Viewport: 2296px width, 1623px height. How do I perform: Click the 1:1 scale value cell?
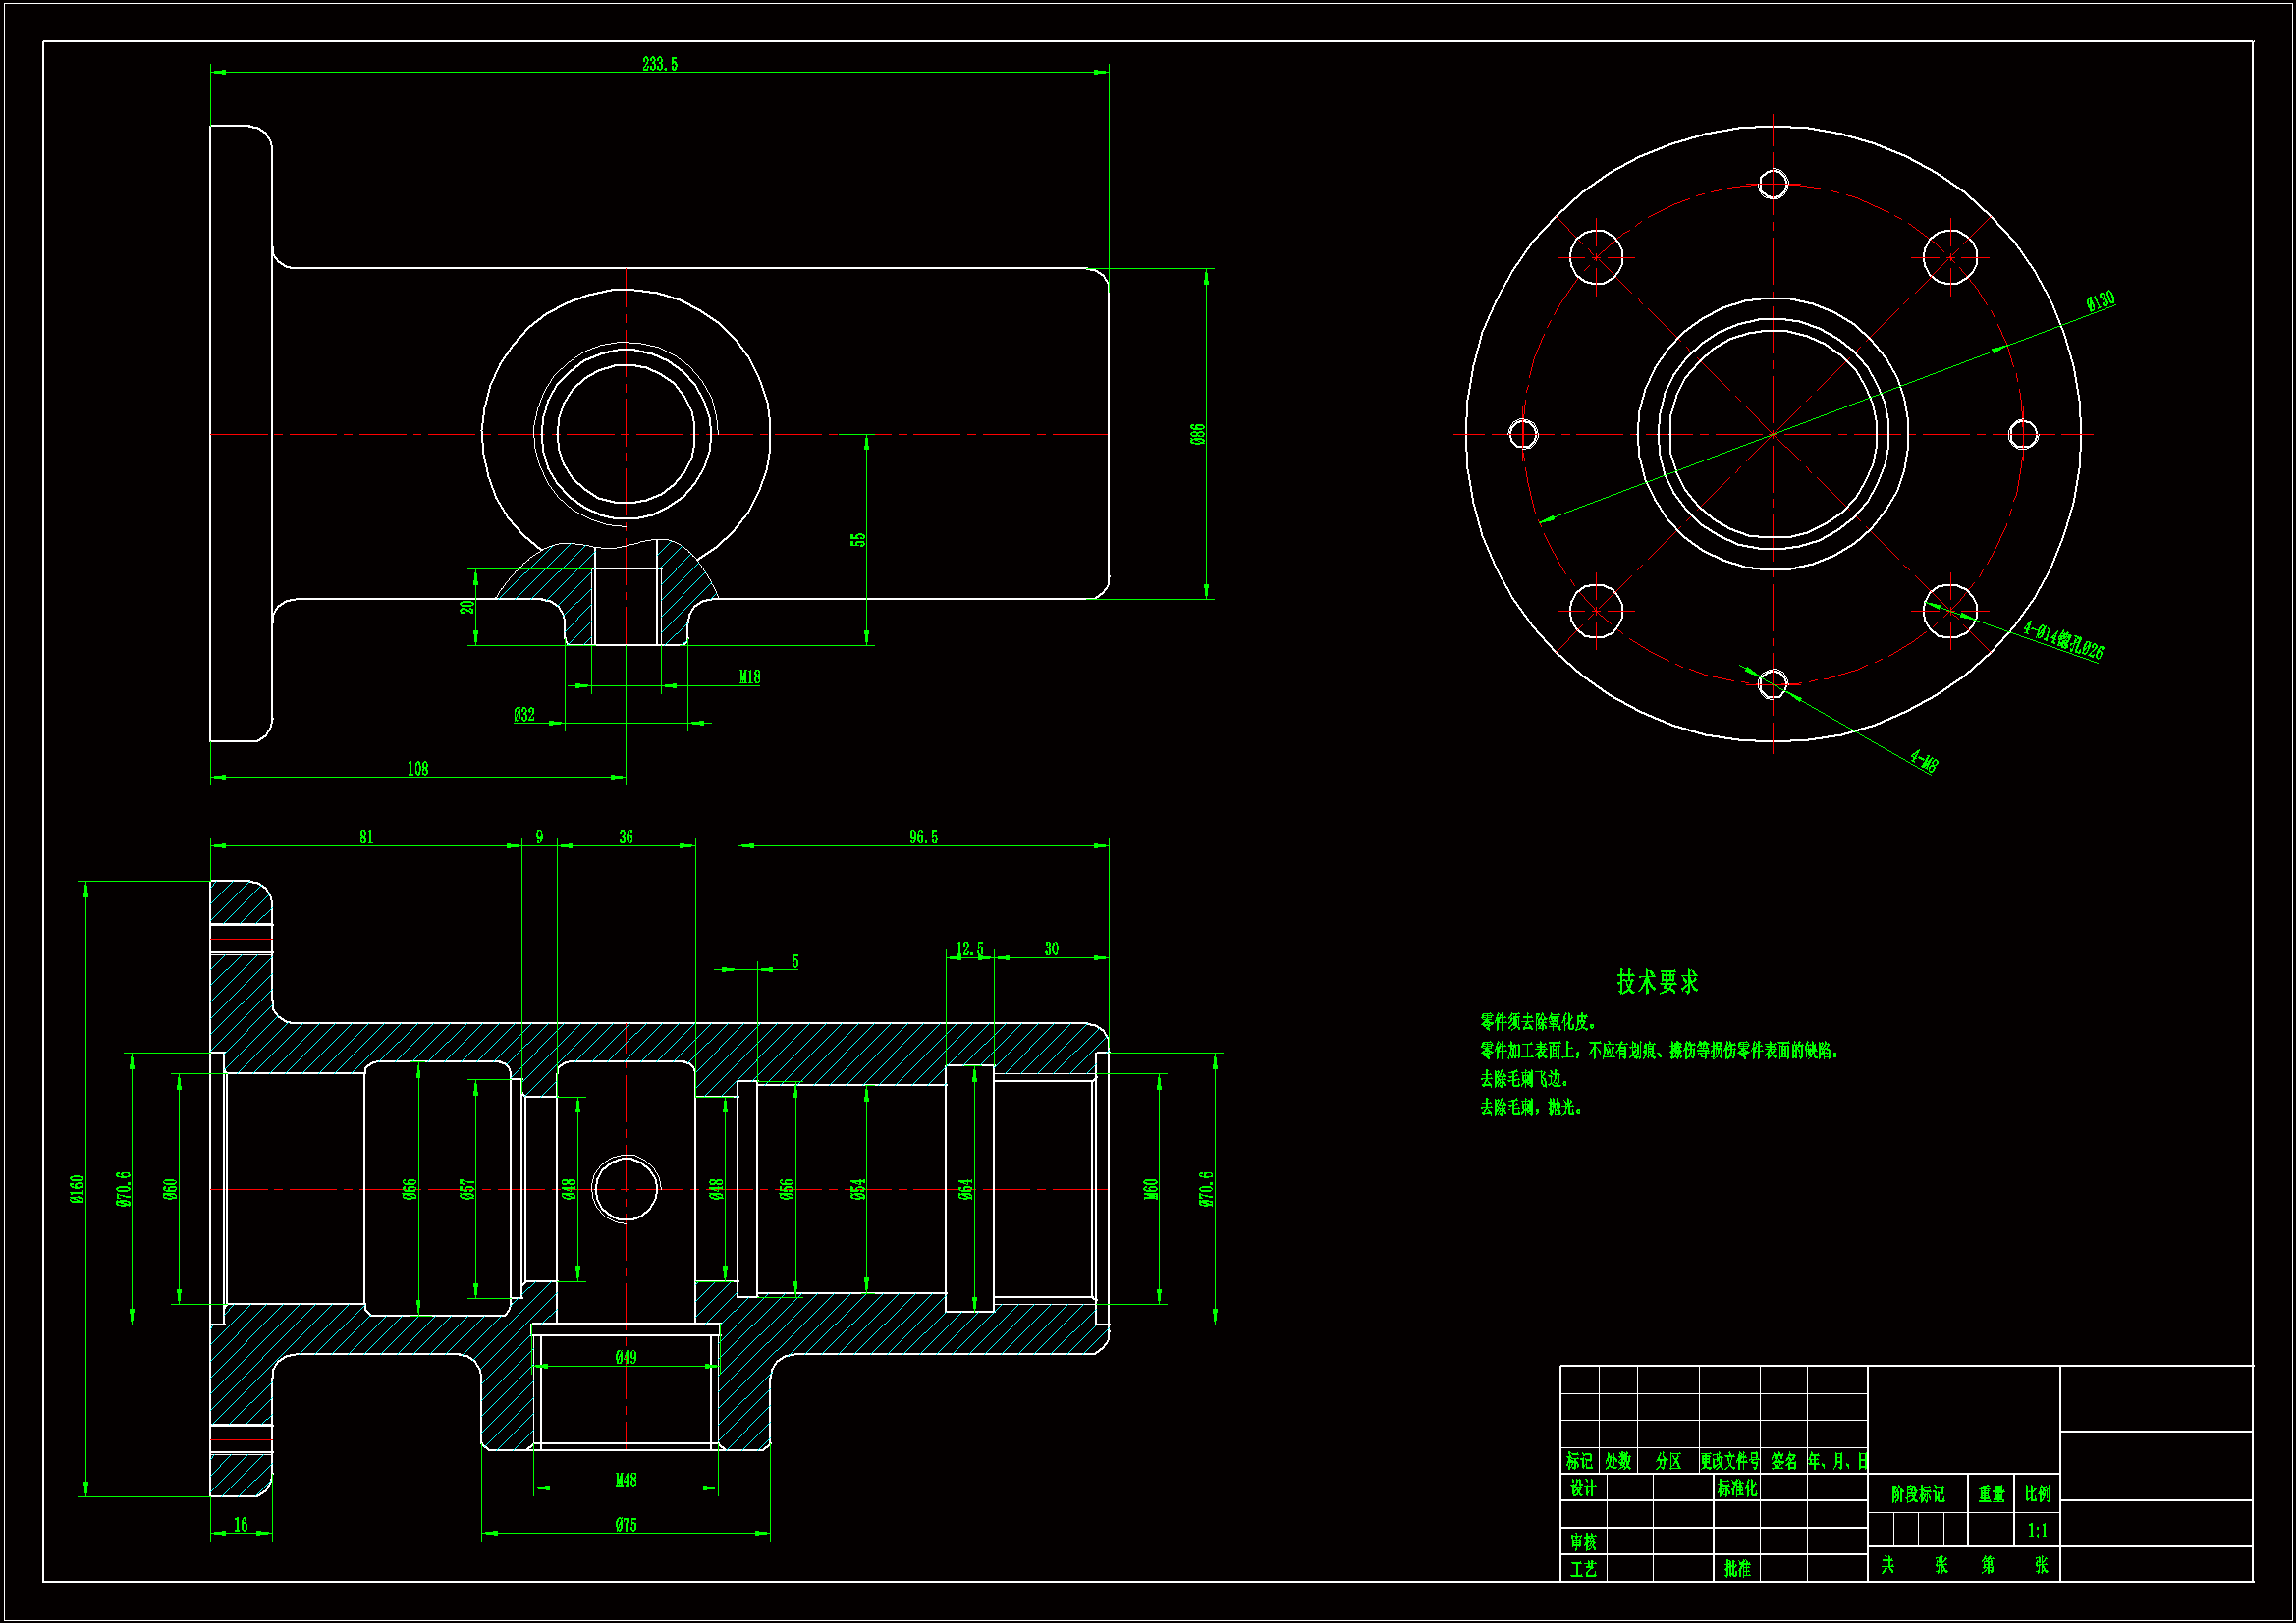coord(2037,1530)
